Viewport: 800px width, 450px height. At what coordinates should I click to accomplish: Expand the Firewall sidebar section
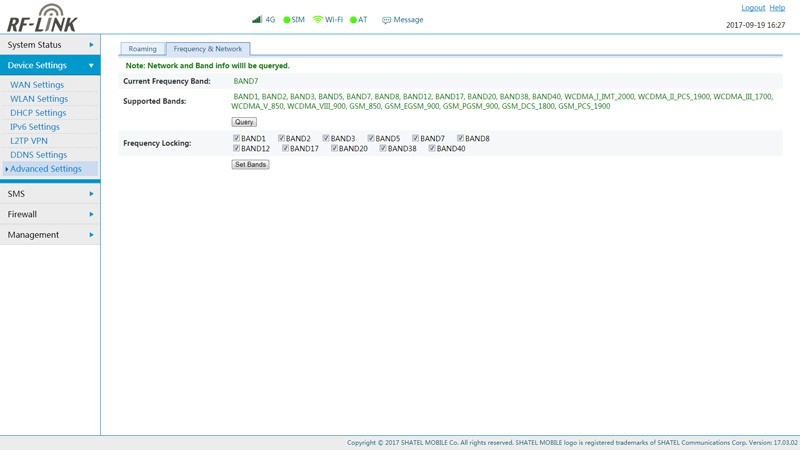[x=49, y=214]
